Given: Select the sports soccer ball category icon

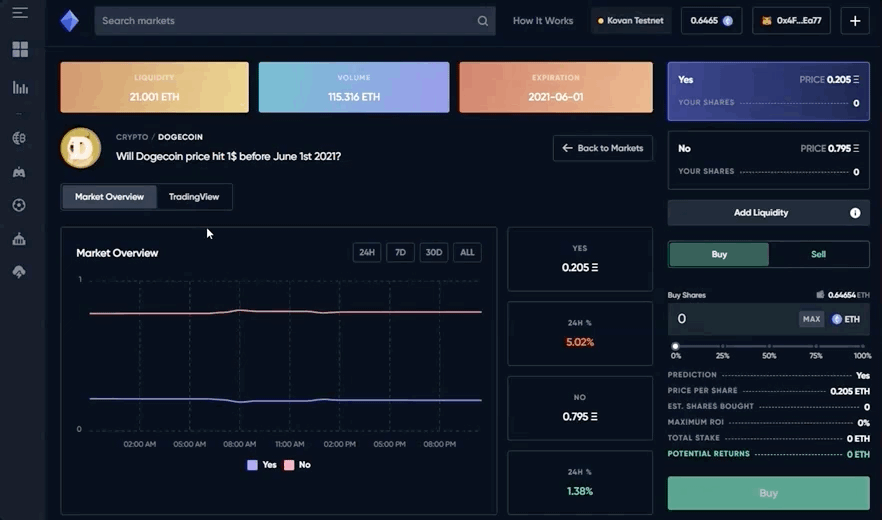Looking at the screenshot, I should pos(19,205).
